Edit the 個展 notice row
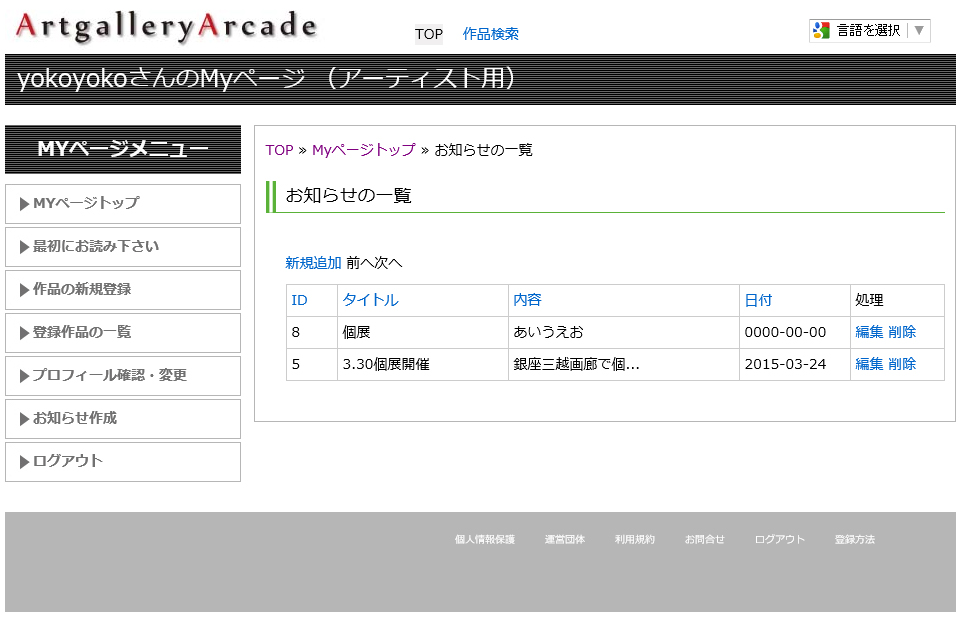Viewport: 960px width, 620px height. tap(869, 332)
